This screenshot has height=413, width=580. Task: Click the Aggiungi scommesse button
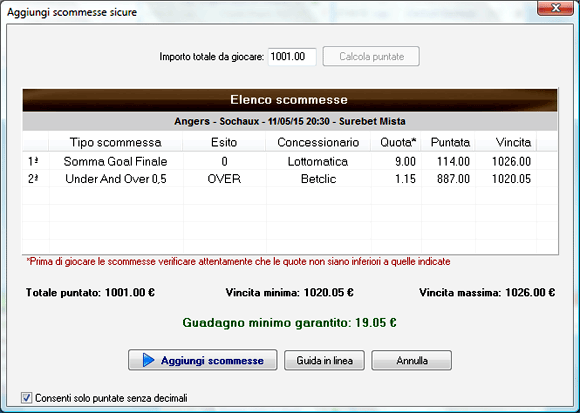click(203, 360)
